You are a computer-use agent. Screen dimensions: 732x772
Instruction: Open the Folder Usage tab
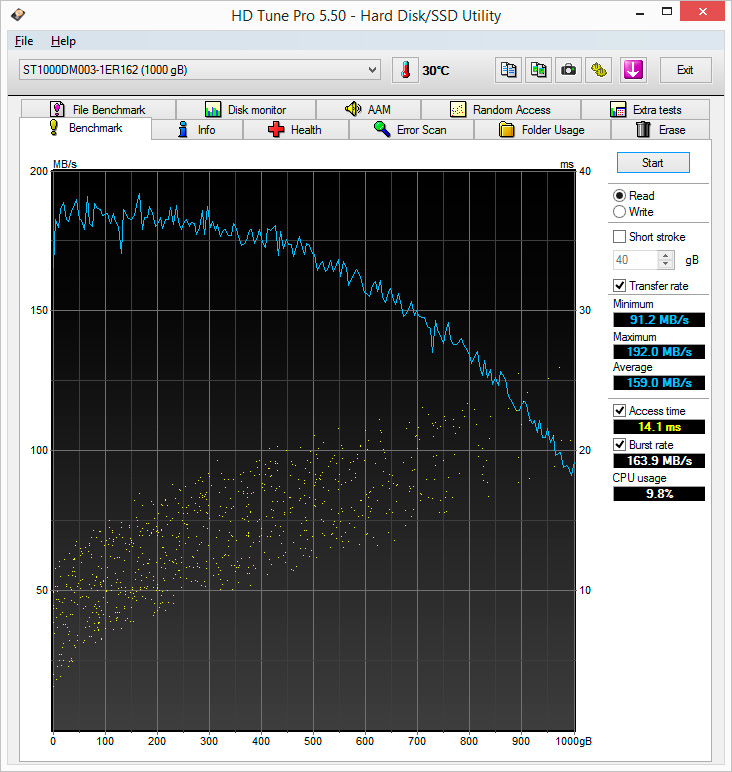click(541, 130)
